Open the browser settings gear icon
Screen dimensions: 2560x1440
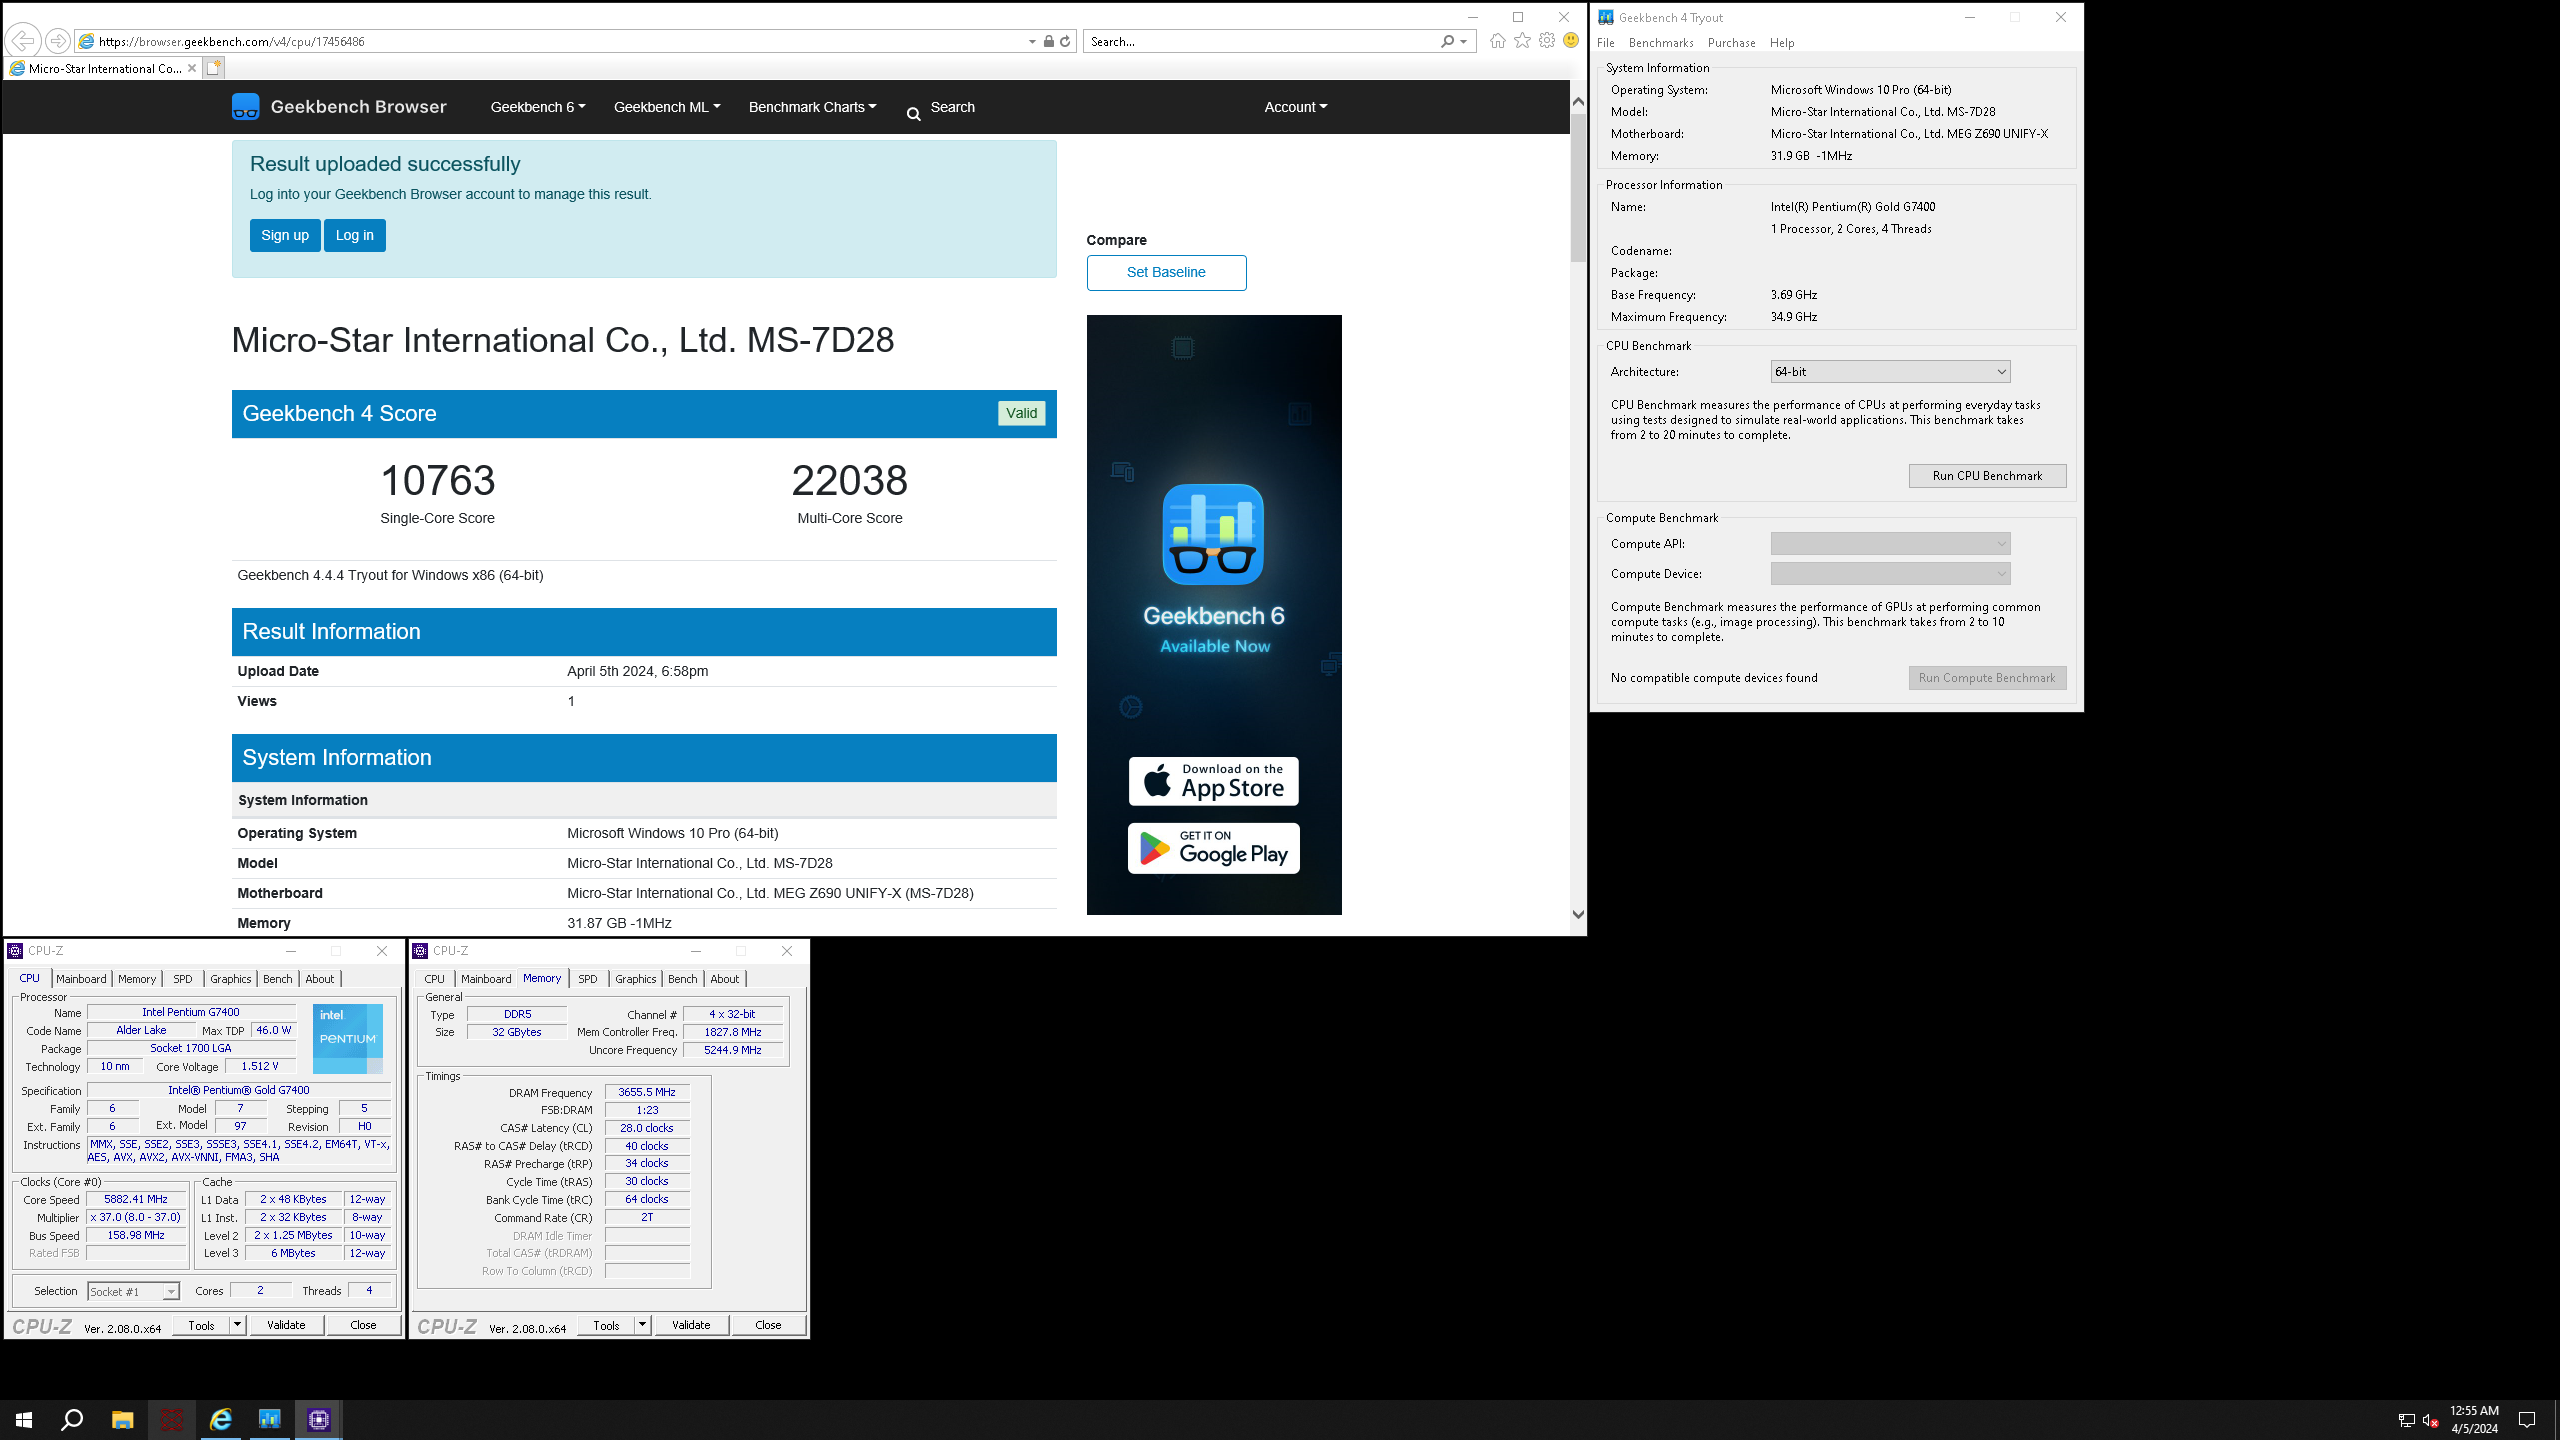coord(1547,41)
